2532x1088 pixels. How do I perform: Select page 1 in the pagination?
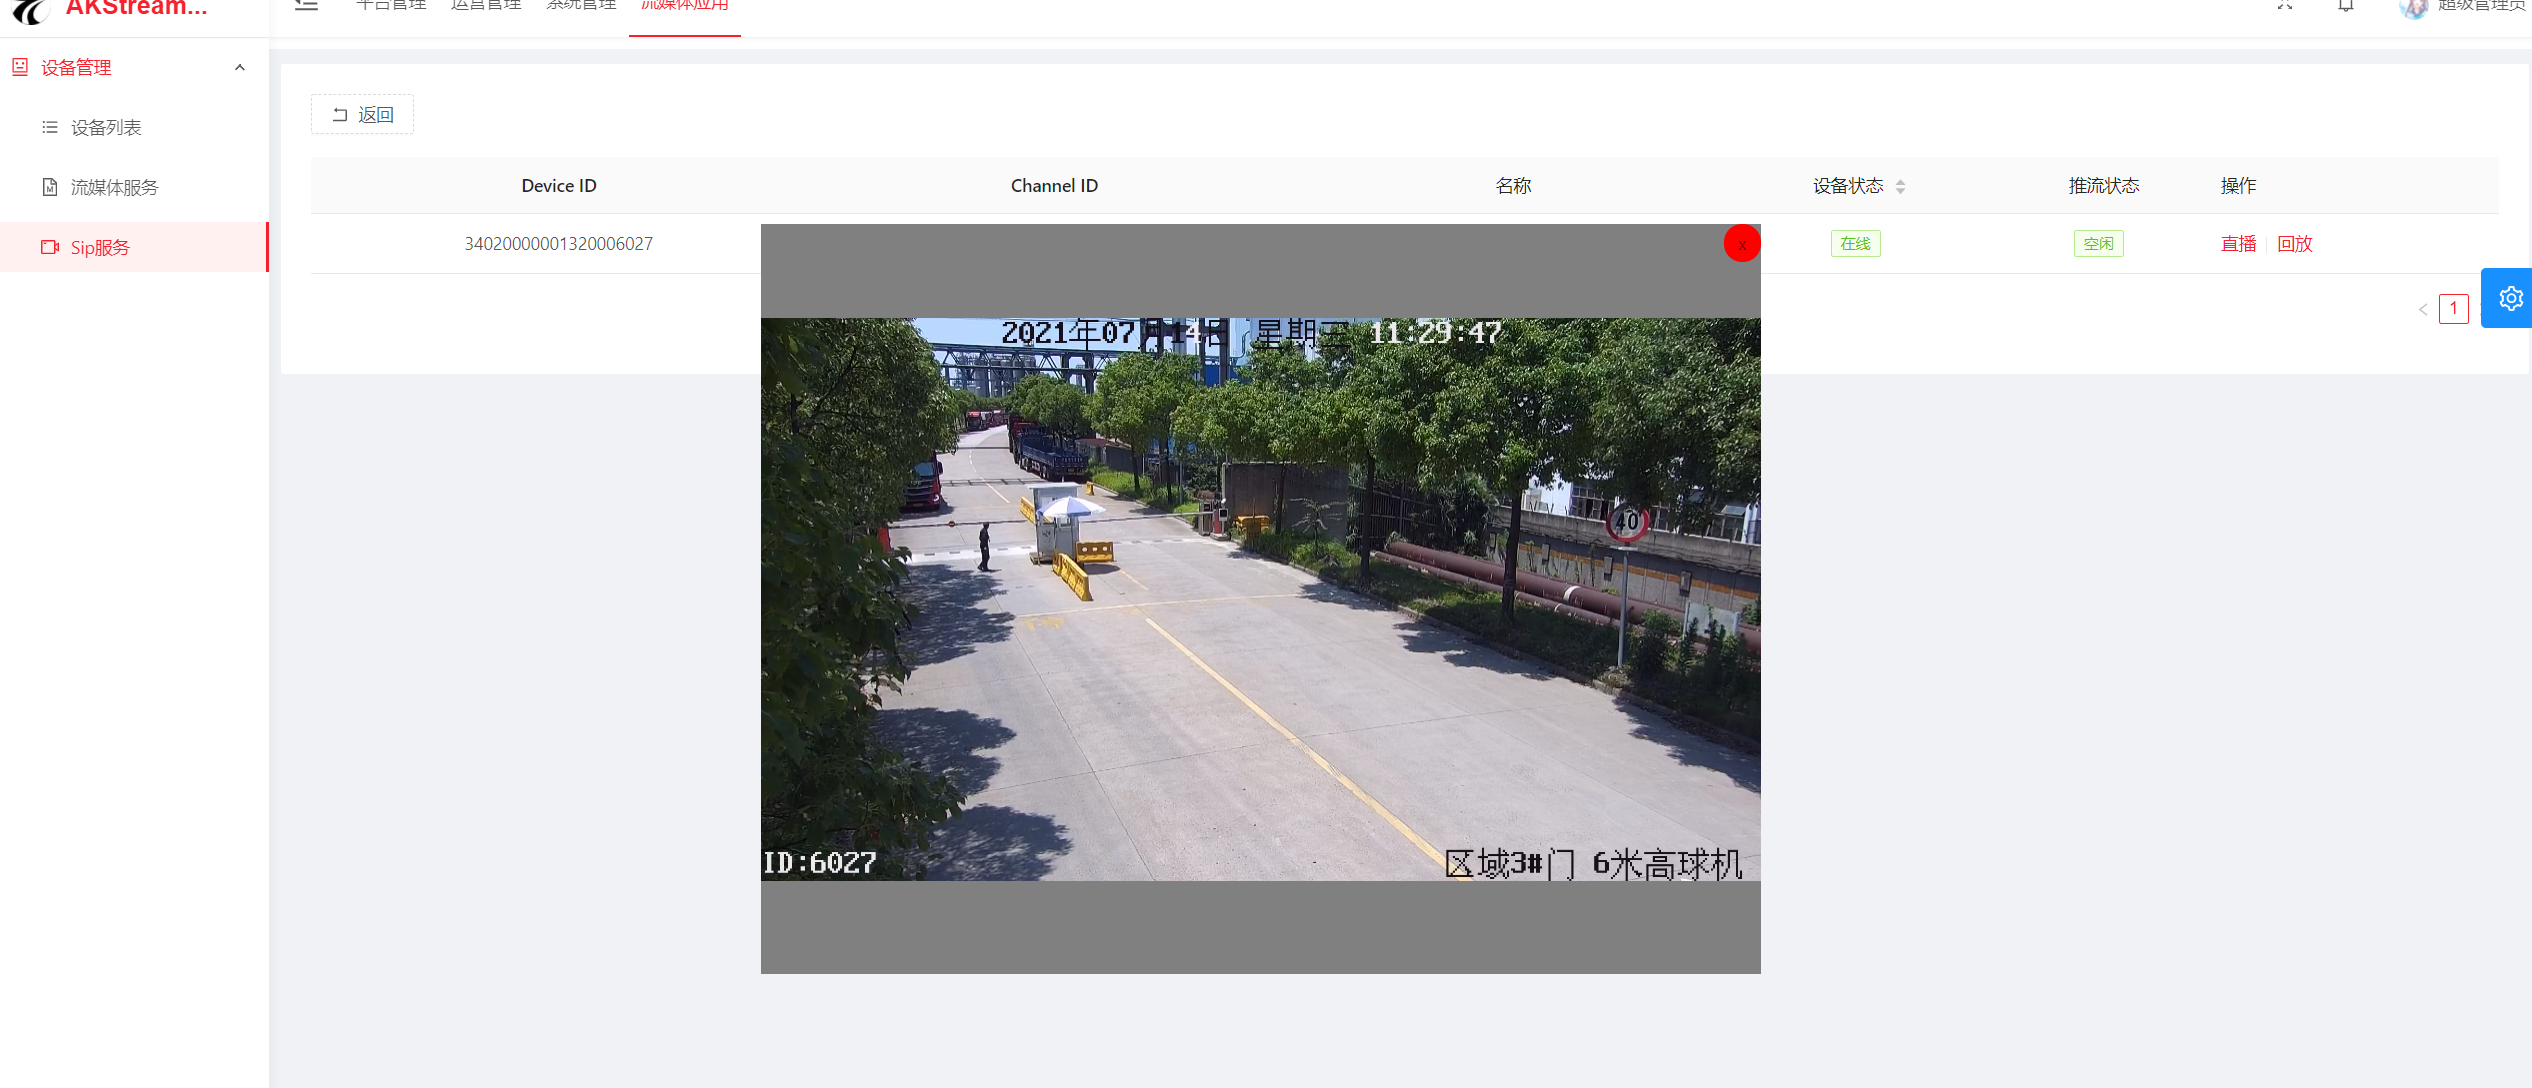click(x=2453, y=308)
